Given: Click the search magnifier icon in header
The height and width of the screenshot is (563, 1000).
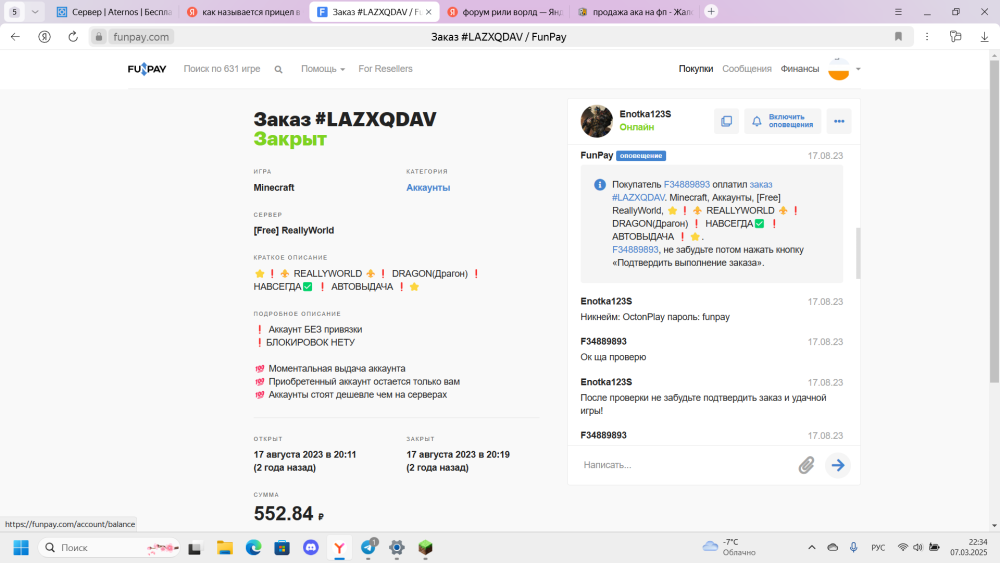Looking at the screenshot, I should [279, 69].
